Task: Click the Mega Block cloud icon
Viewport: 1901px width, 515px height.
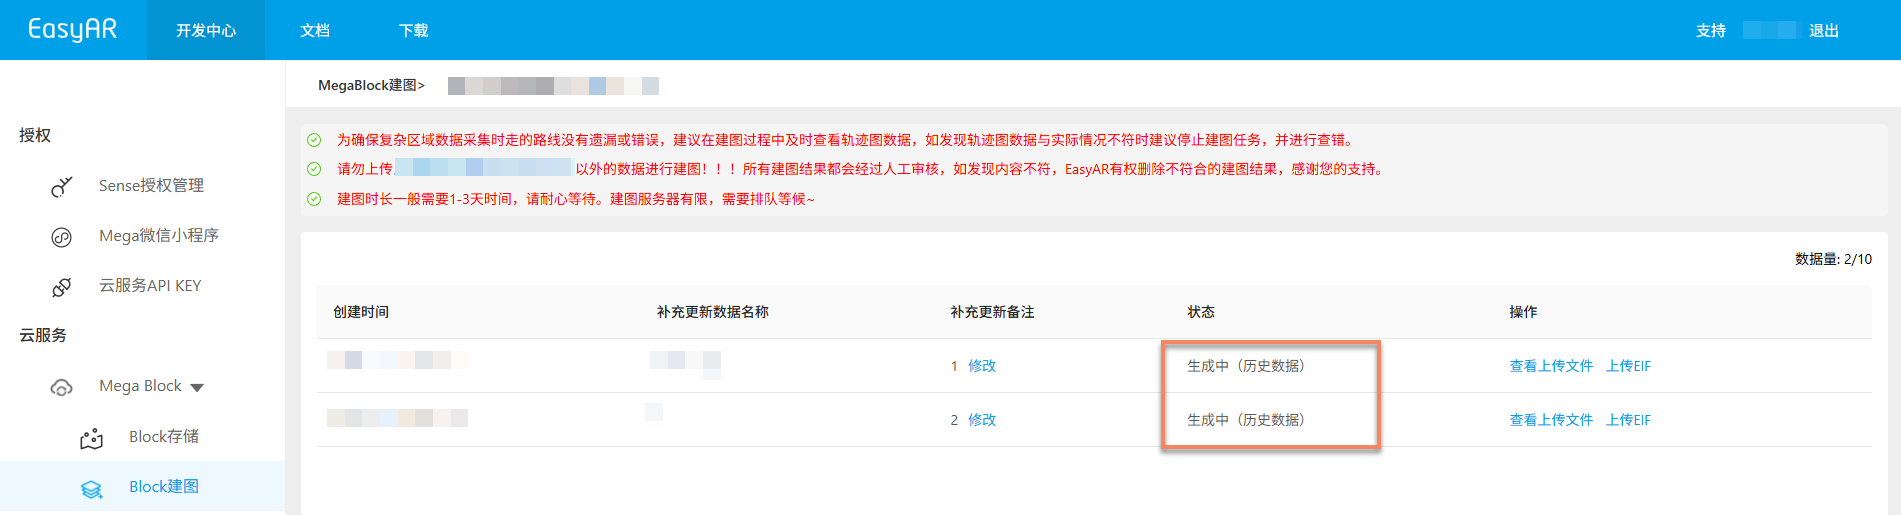Action: pos(61,387)
